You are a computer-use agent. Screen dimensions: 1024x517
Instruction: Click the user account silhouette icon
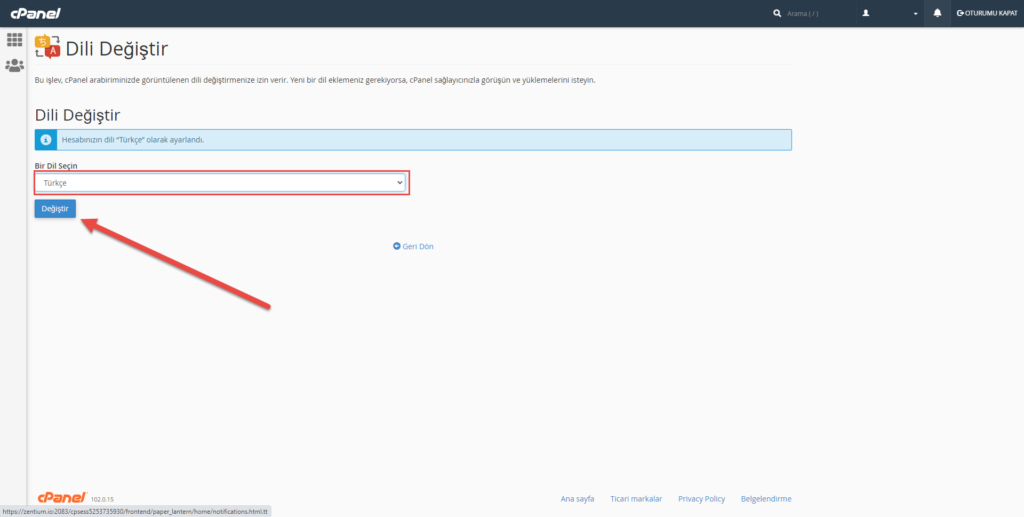tap(866, 13)
